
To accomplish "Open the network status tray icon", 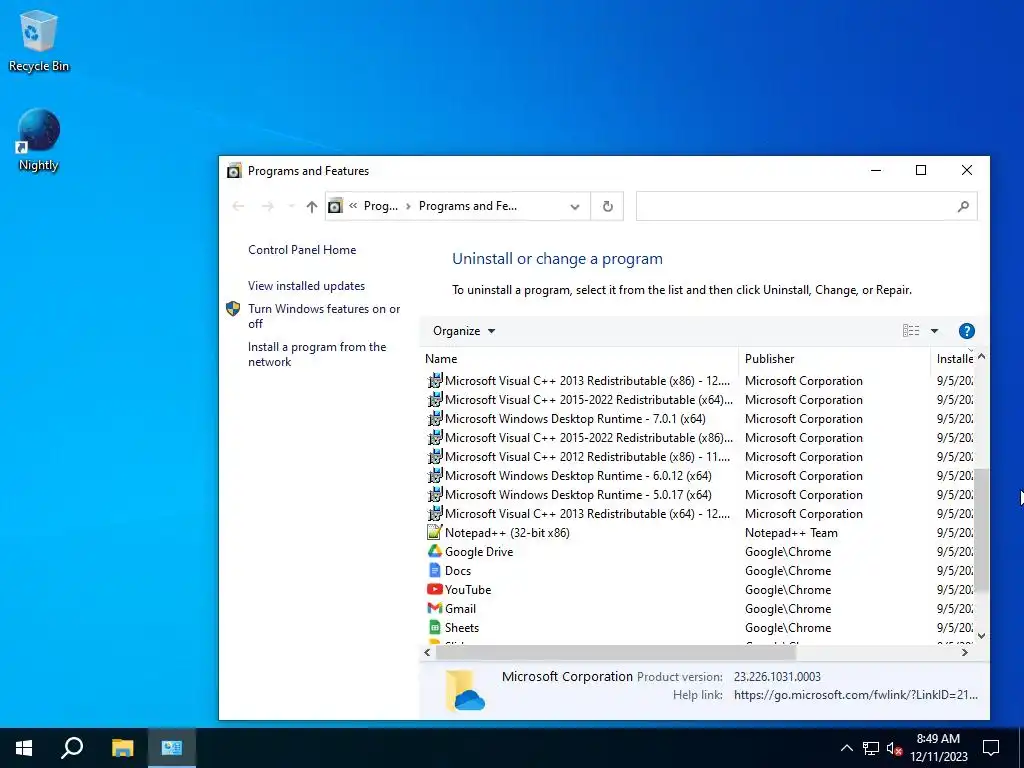I will pos(871,748).
